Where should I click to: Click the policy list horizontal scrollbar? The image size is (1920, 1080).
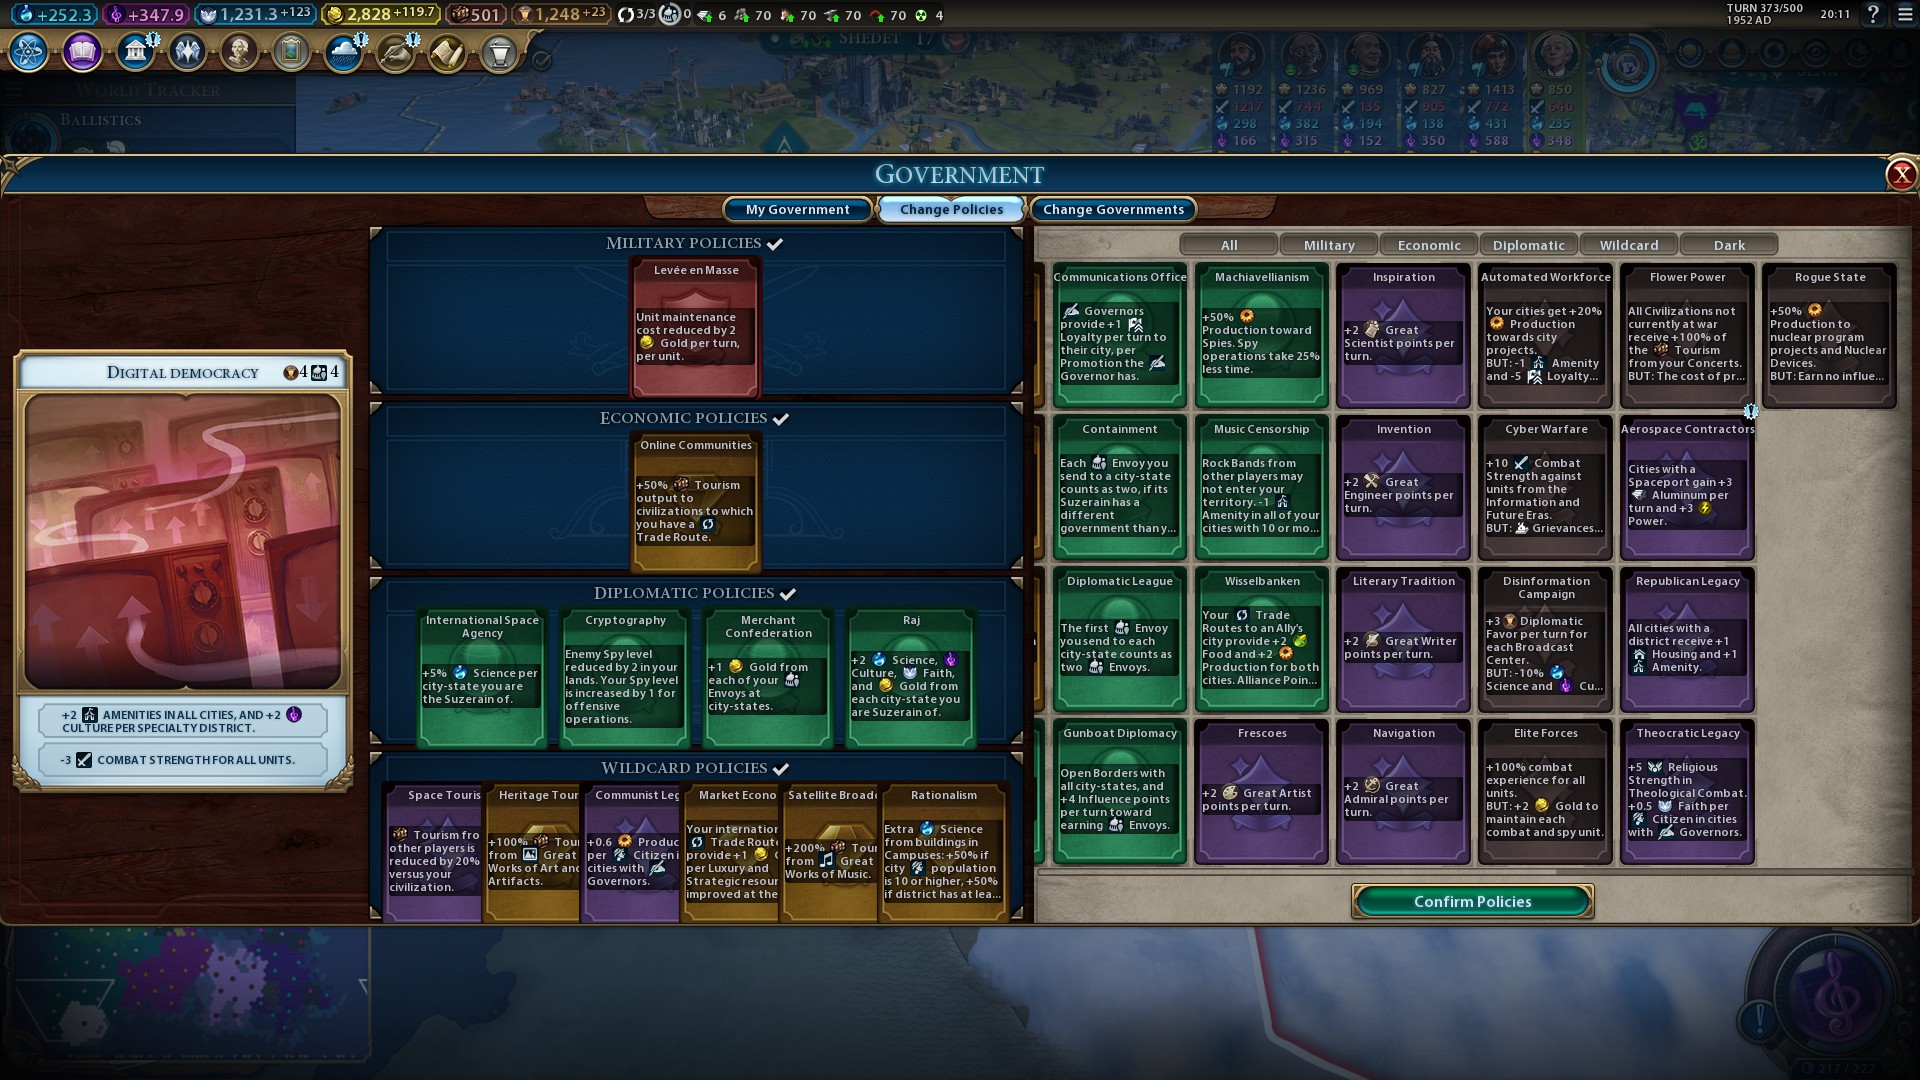click(1296, 872)
